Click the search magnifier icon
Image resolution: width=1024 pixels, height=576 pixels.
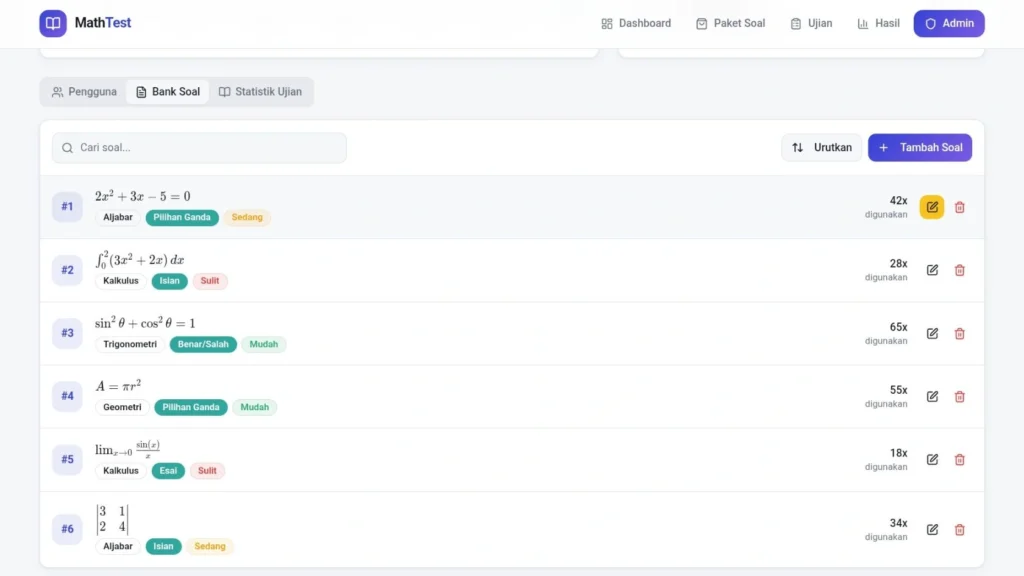point(67,148)
